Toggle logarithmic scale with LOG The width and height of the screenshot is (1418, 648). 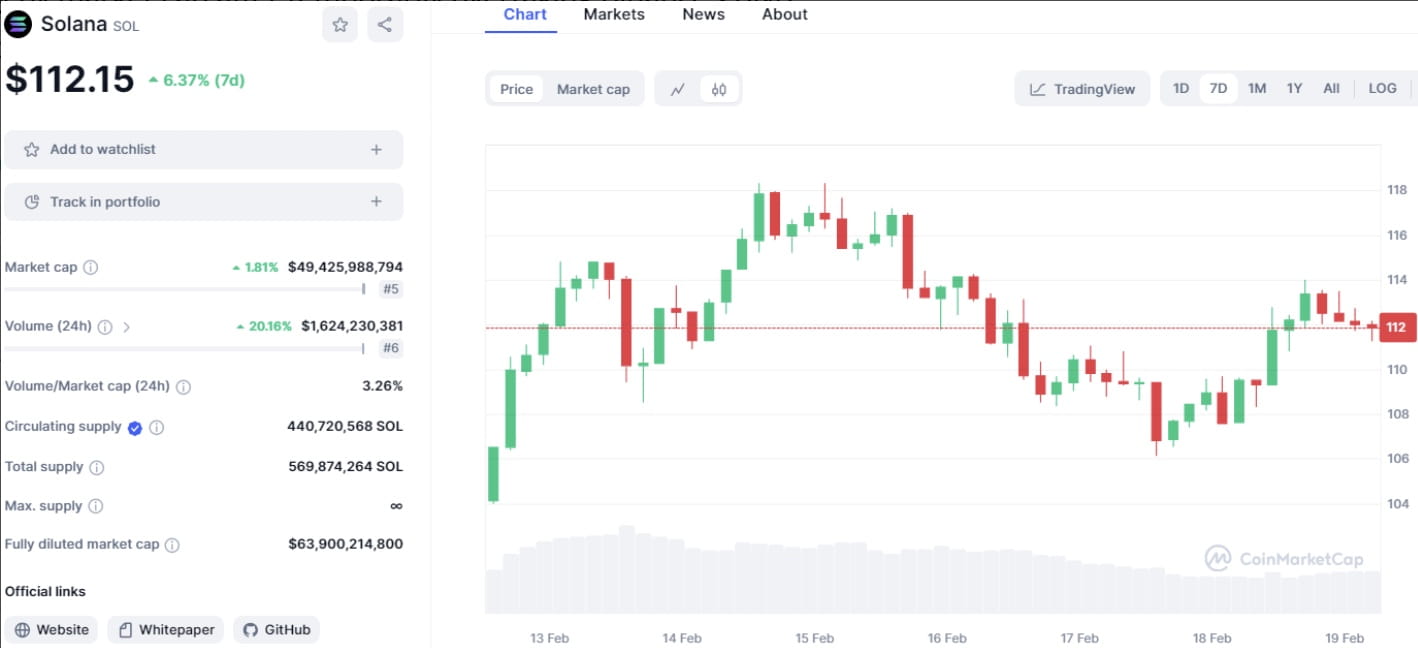point(1382,88)
